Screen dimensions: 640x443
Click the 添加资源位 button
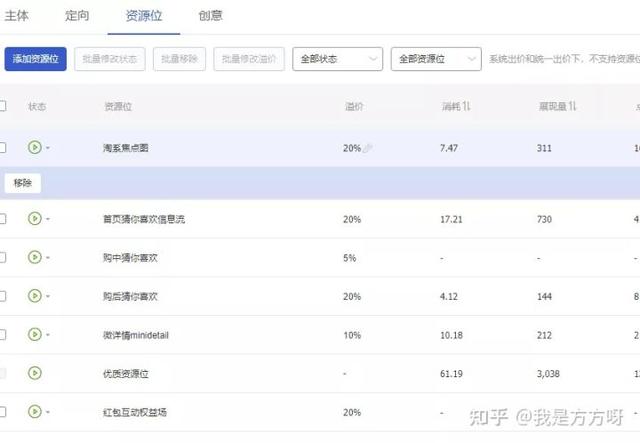coord(36,59)
